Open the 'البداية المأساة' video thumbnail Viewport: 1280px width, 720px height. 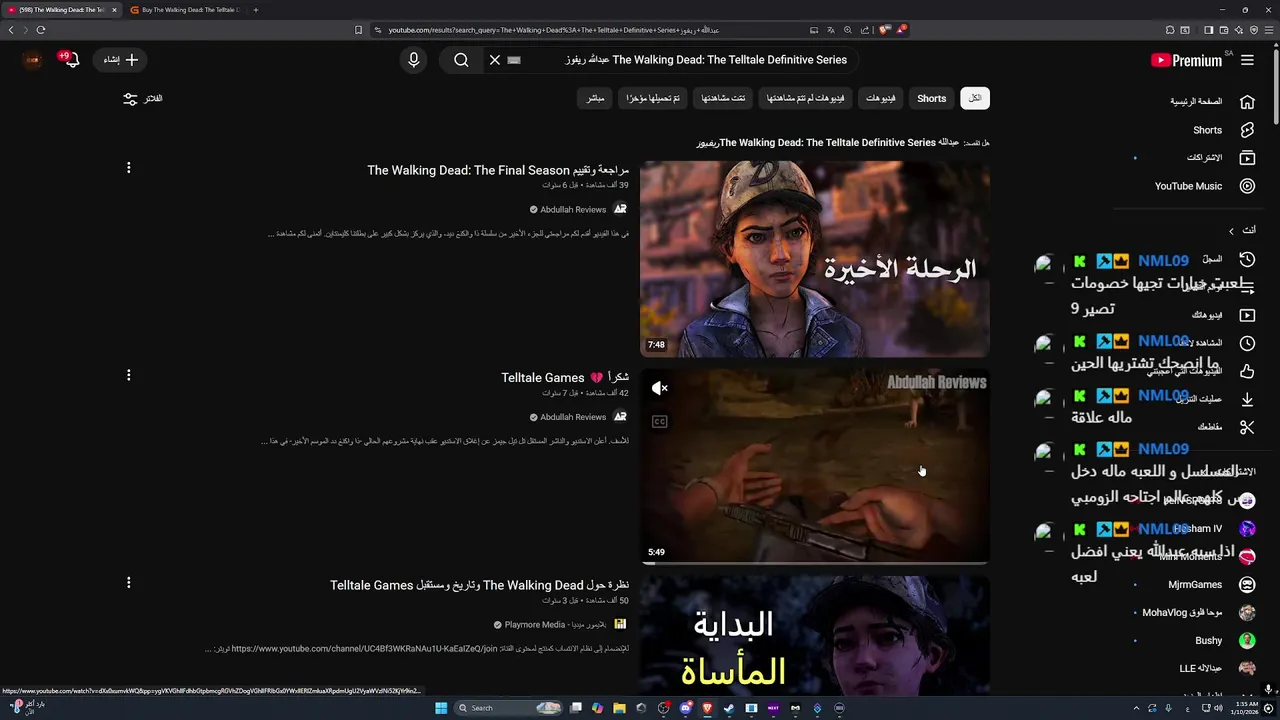(815, 635)
